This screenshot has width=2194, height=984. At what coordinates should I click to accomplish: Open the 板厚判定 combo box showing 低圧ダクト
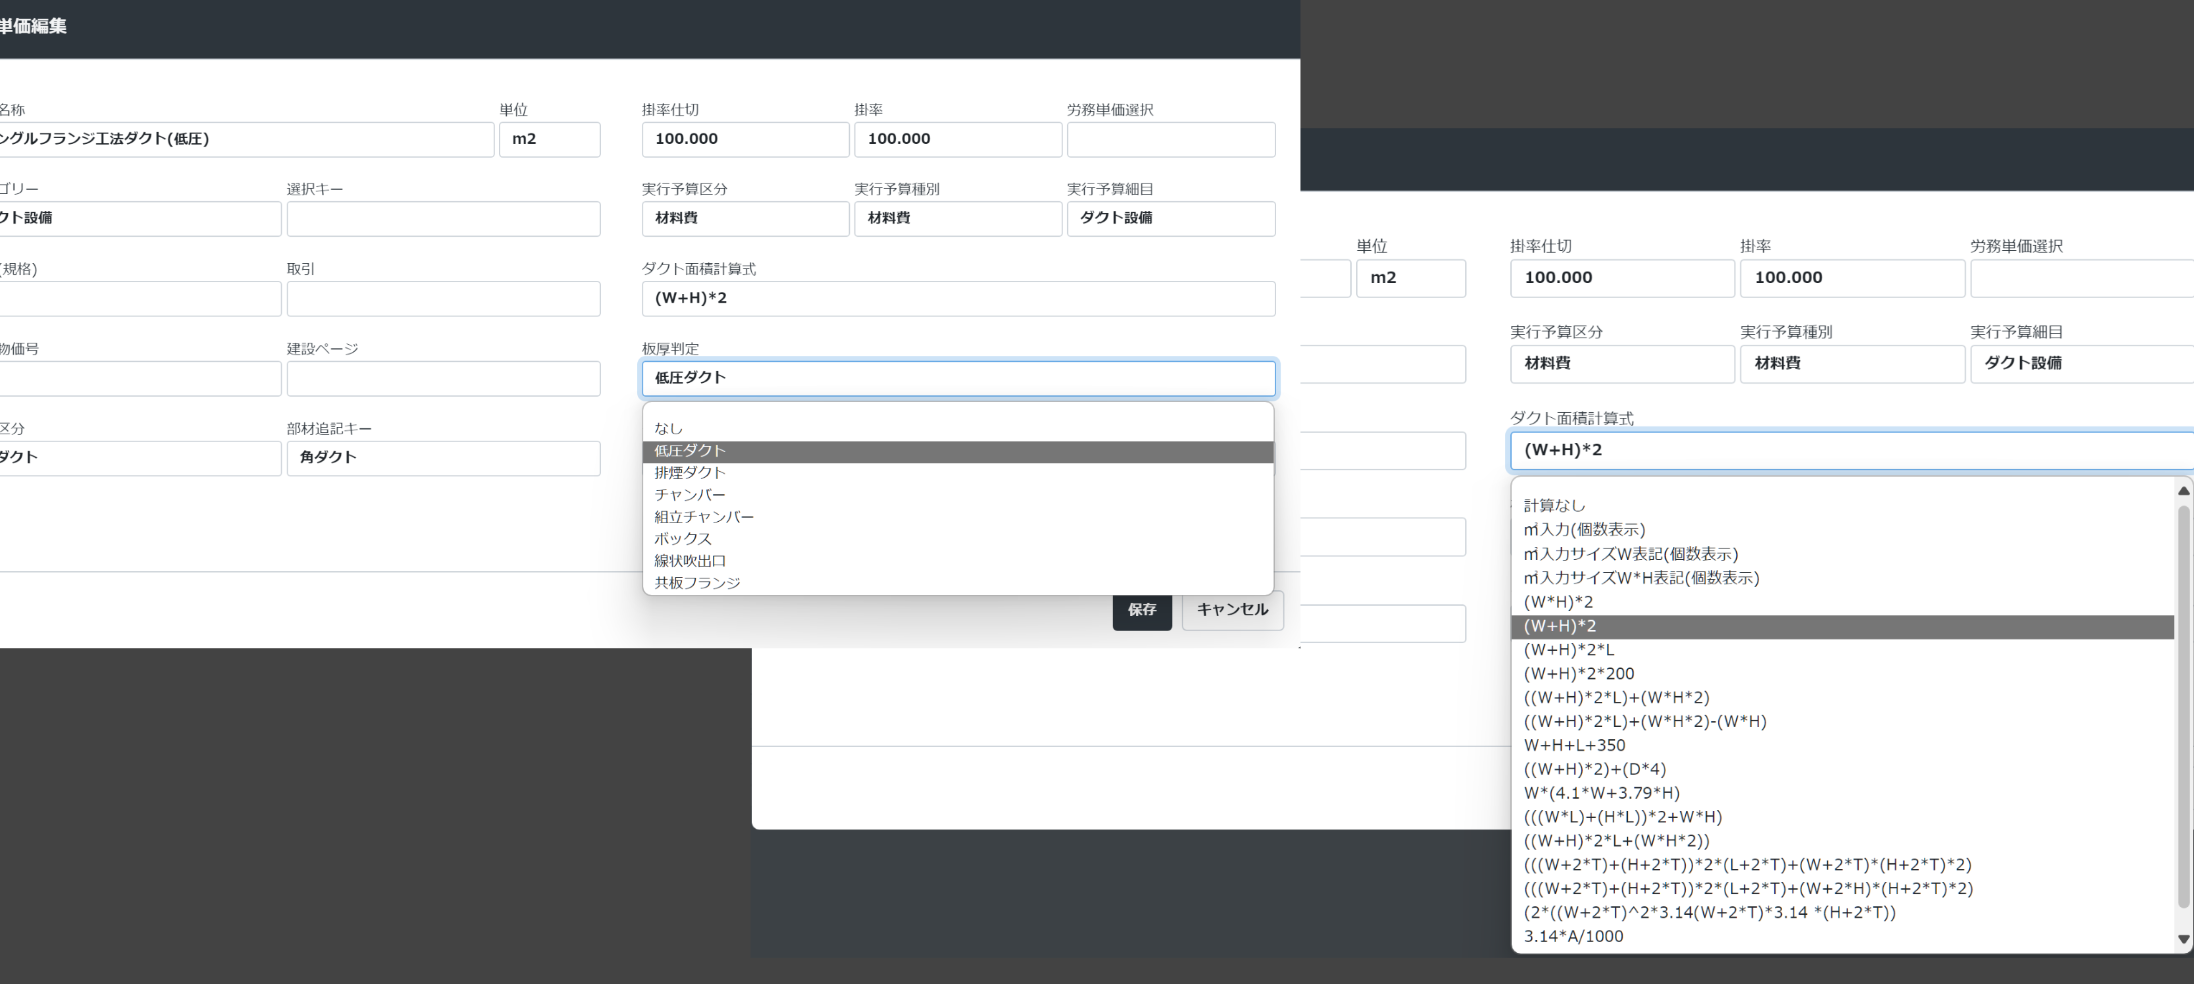click(958, 378)
